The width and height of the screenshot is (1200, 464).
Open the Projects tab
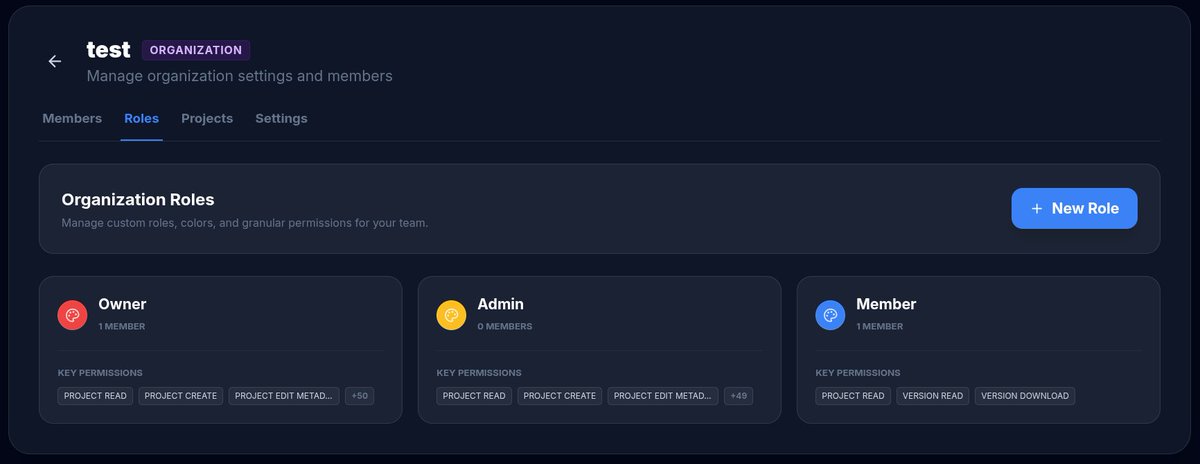pos(207,118)
